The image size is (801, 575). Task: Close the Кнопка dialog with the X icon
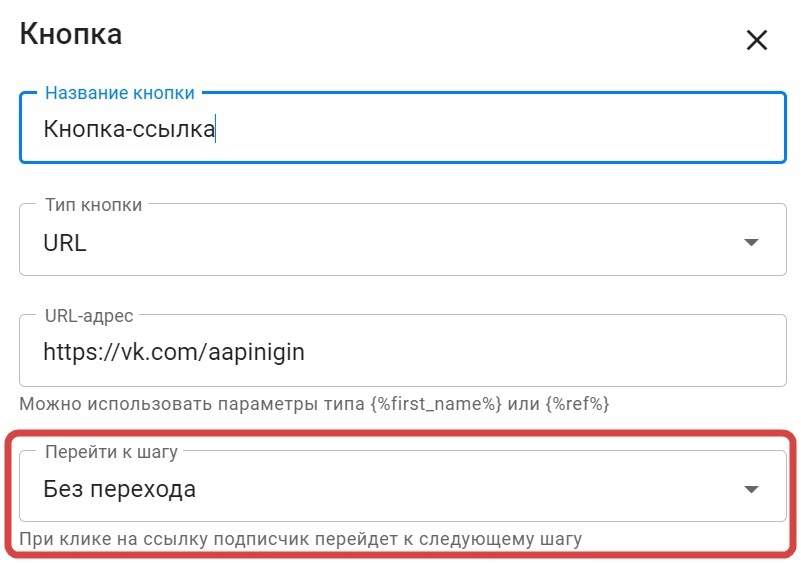756,40
